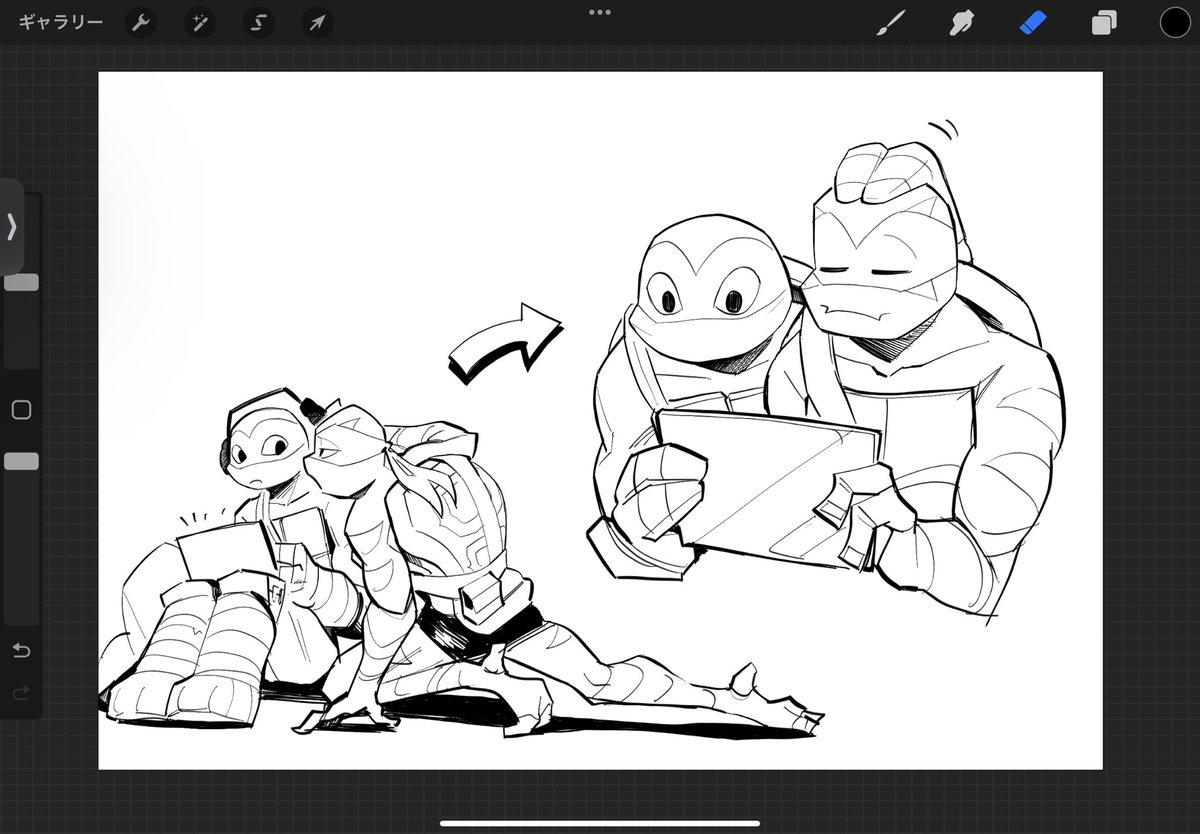
Task: Tap the square Modify button in sidebar
Action: coord(21,410)
